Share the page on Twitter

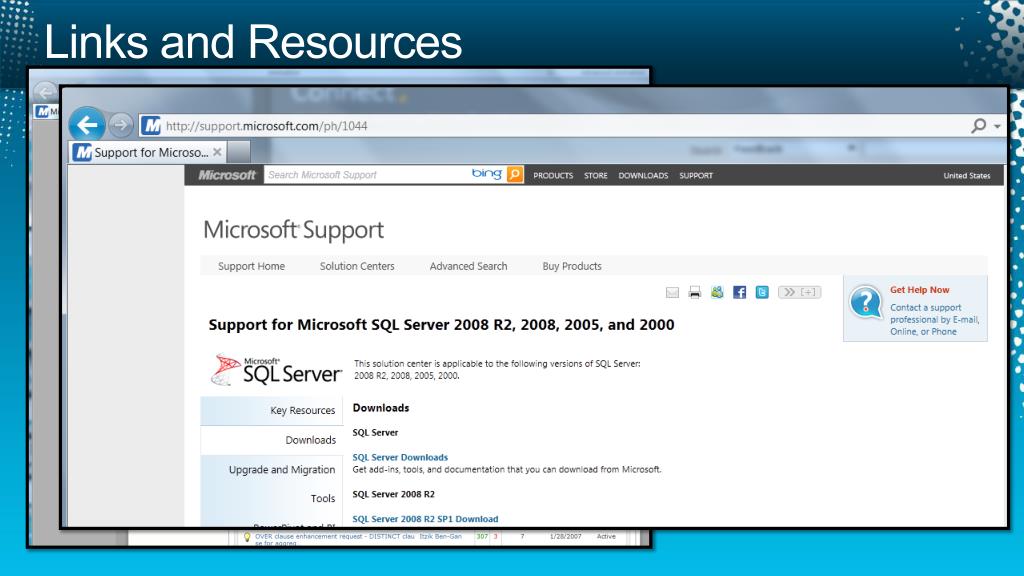pyautogui.click(x=762, y=292)
